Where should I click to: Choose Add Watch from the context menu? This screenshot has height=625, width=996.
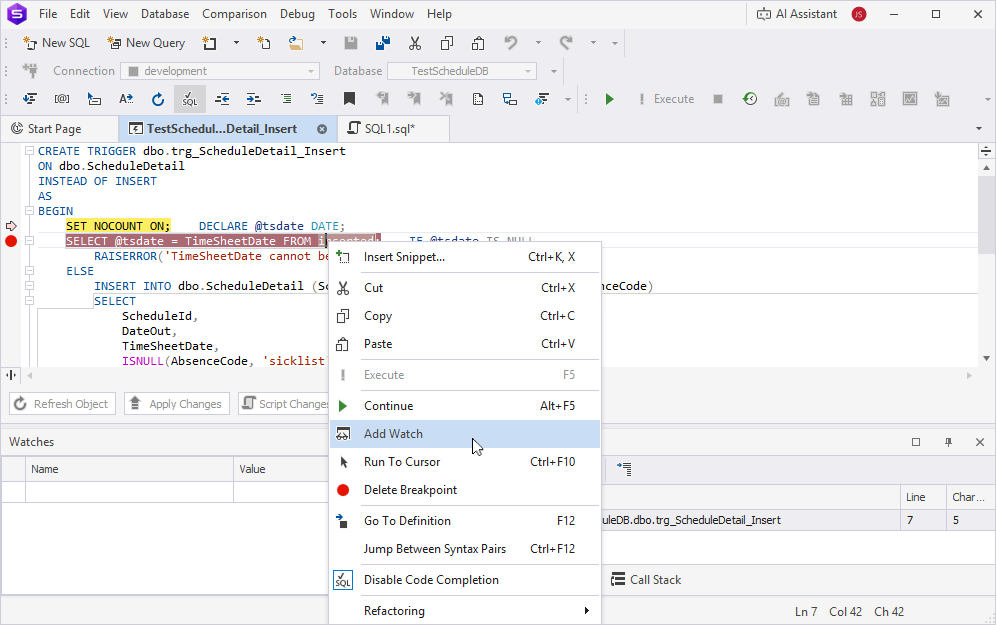393,434
